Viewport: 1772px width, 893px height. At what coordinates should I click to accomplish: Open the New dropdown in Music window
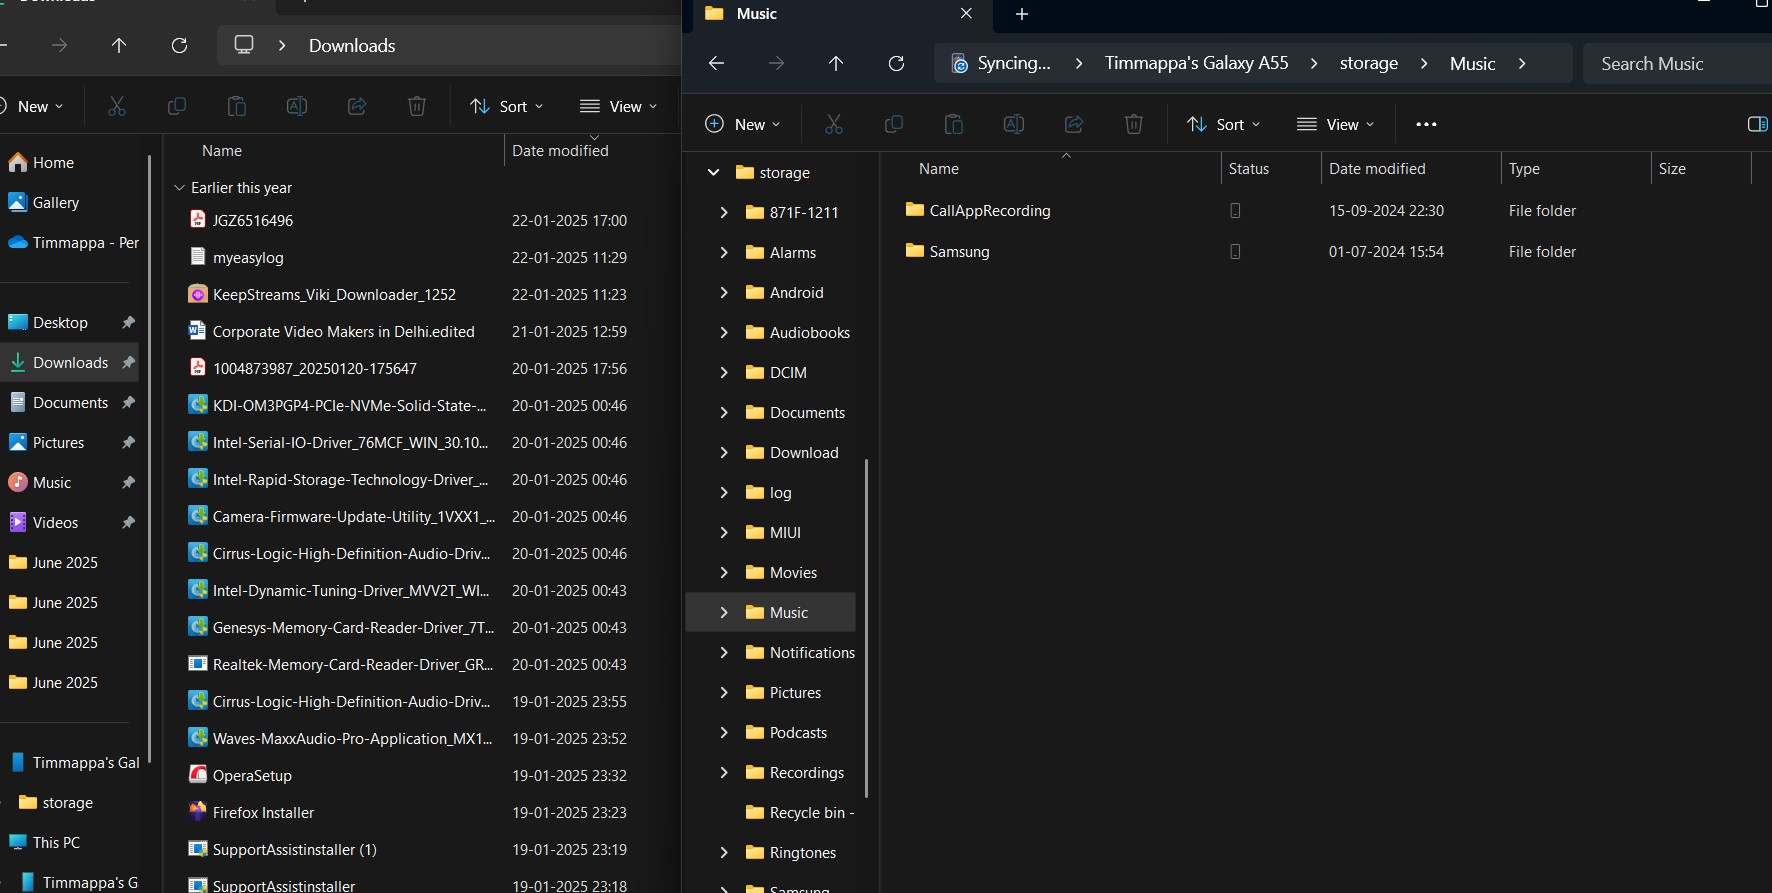(x=743, y=124)
